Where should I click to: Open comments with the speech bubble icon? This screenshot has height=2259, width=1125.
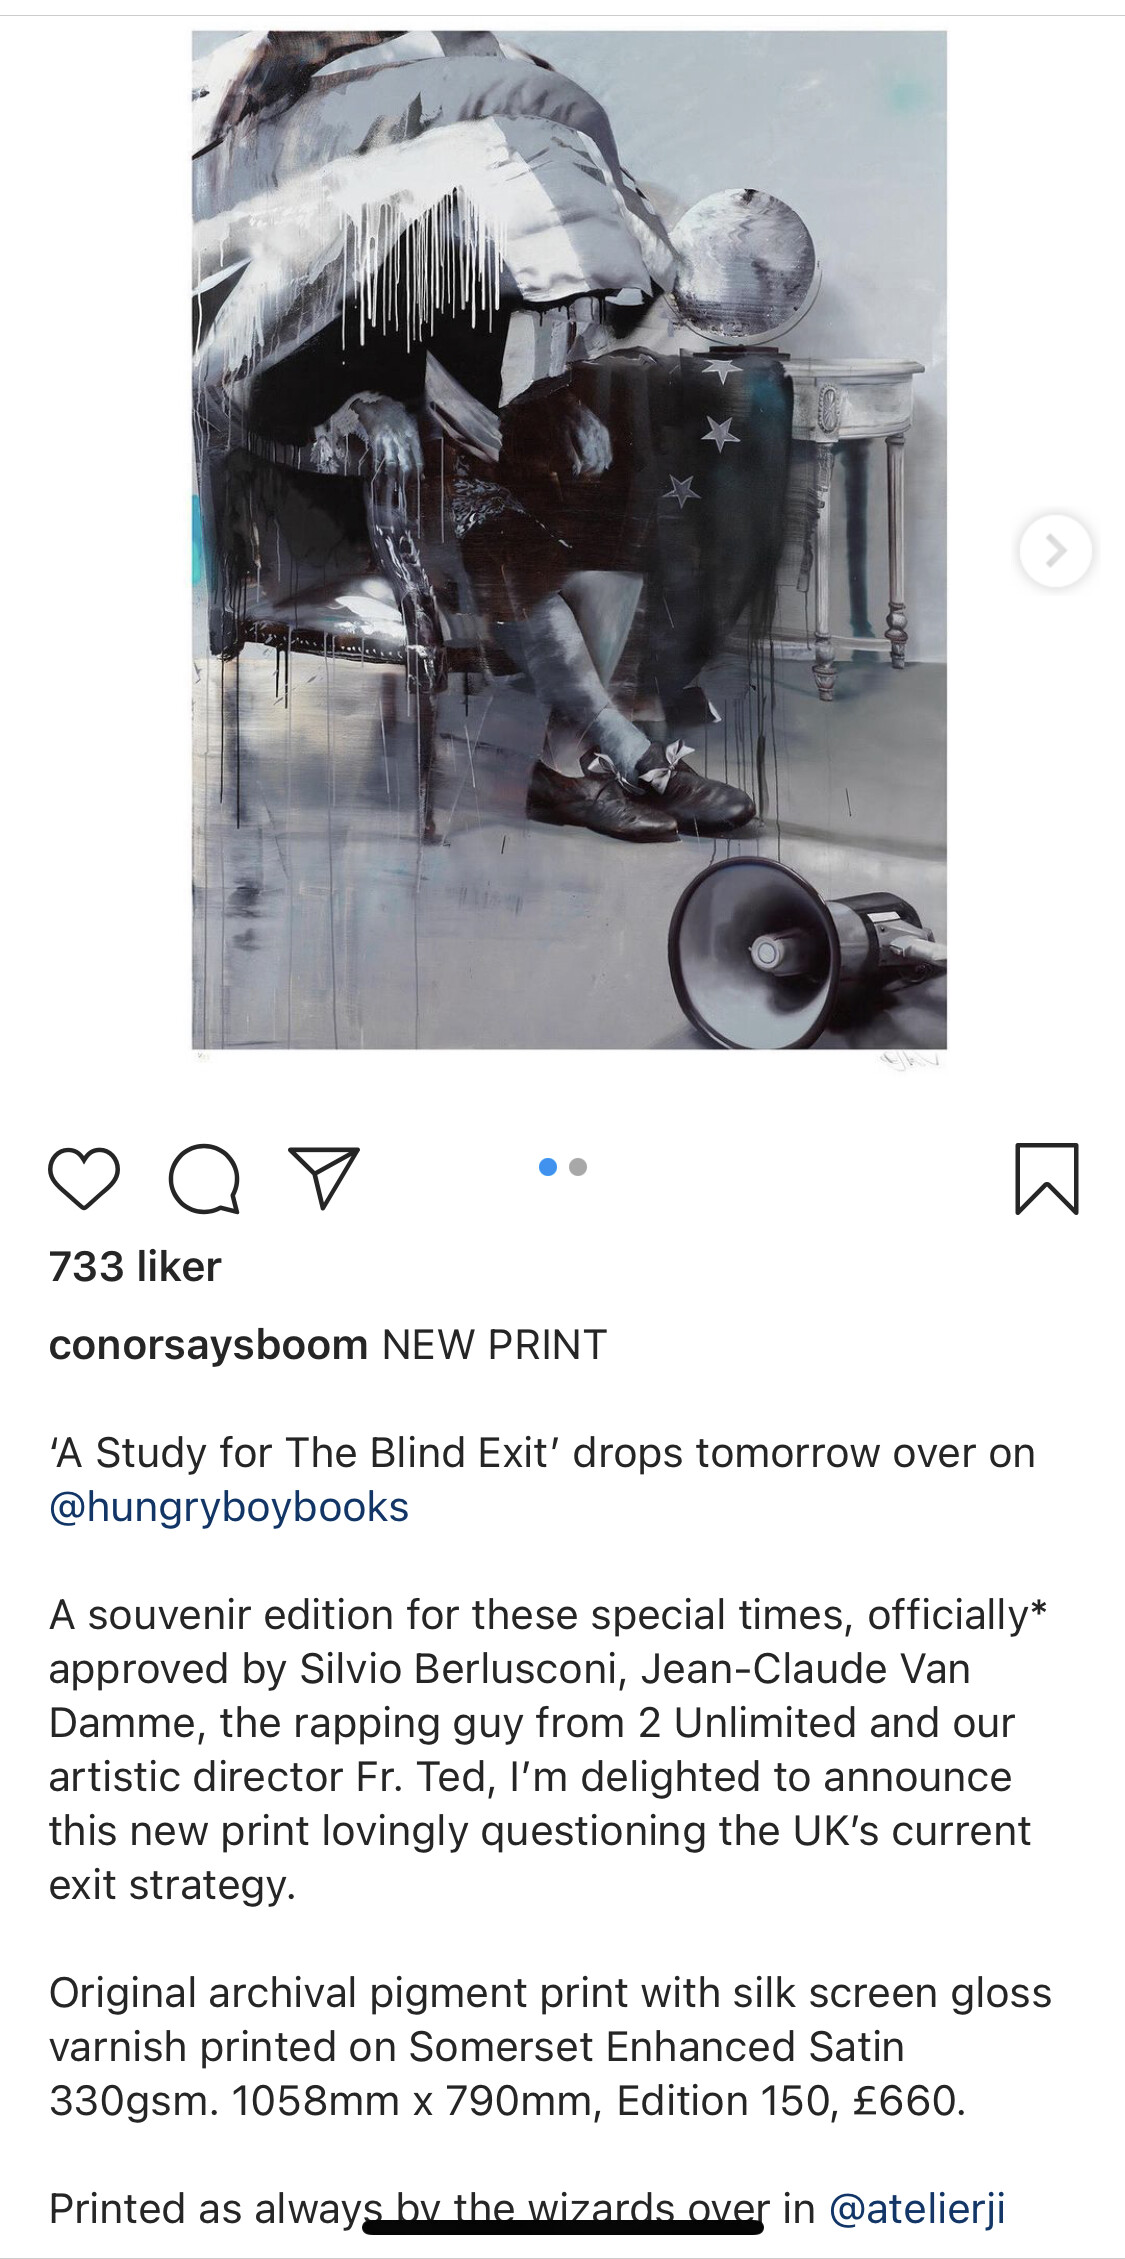click(204, 1179)
